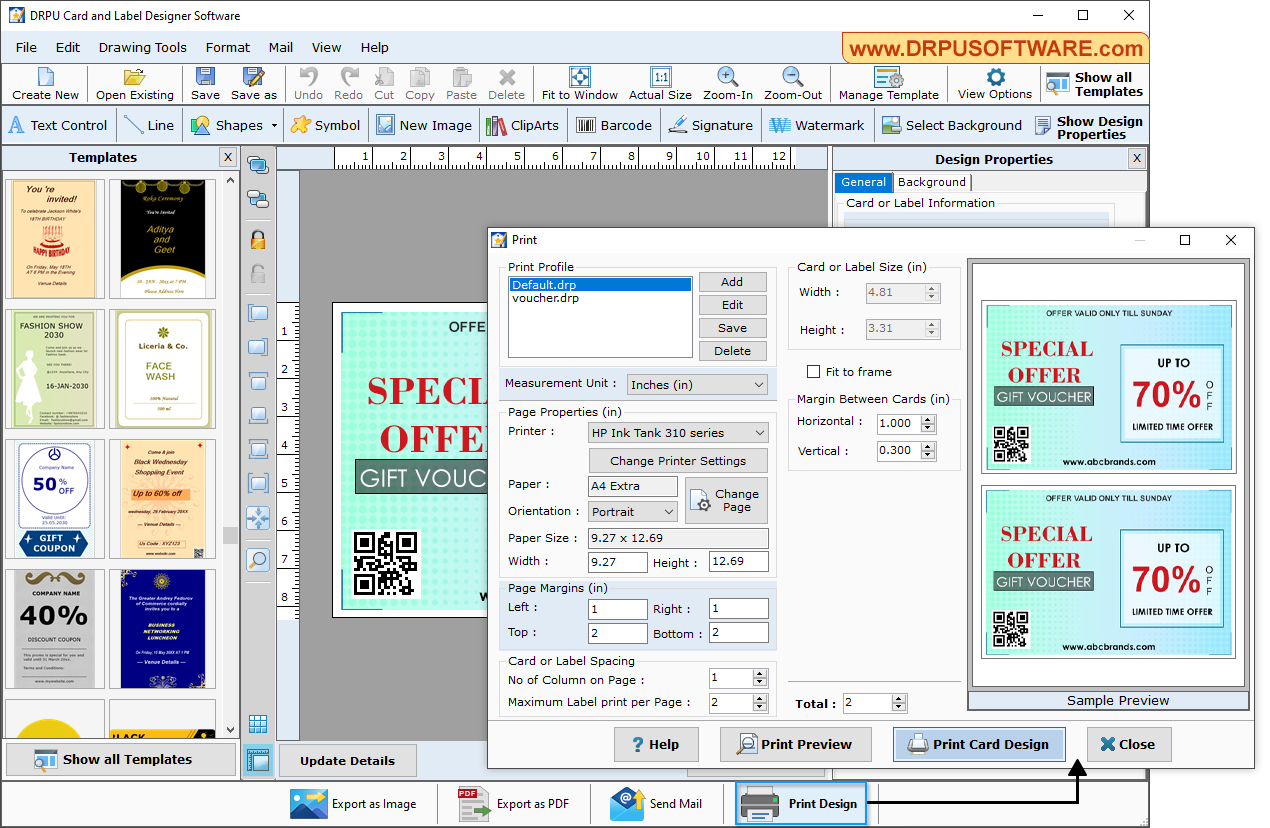
Task: Insert a Signature
Action: tap(711, 124)
